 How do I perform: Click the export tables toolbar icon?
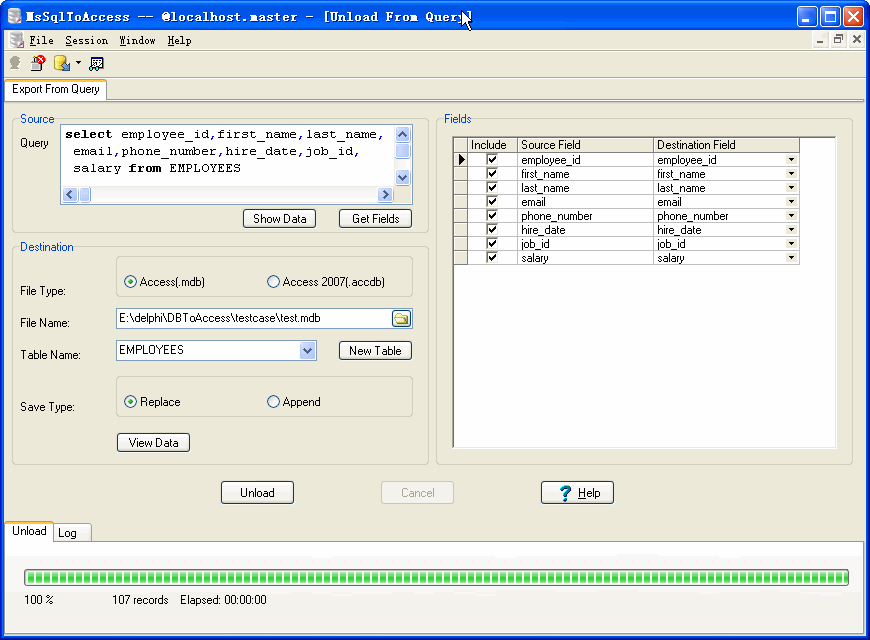pyautogui.click(x=96, y=64)
